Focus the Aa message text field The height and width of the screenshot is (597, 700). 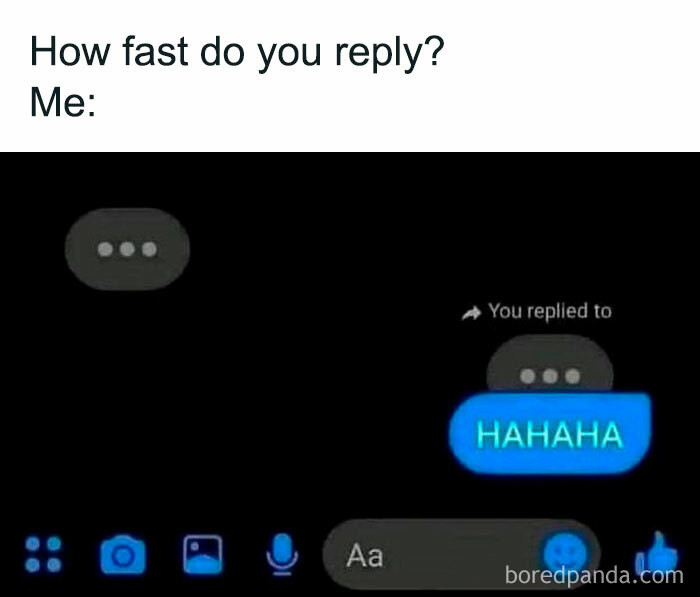pyautogui.click(x=461, y=554)
